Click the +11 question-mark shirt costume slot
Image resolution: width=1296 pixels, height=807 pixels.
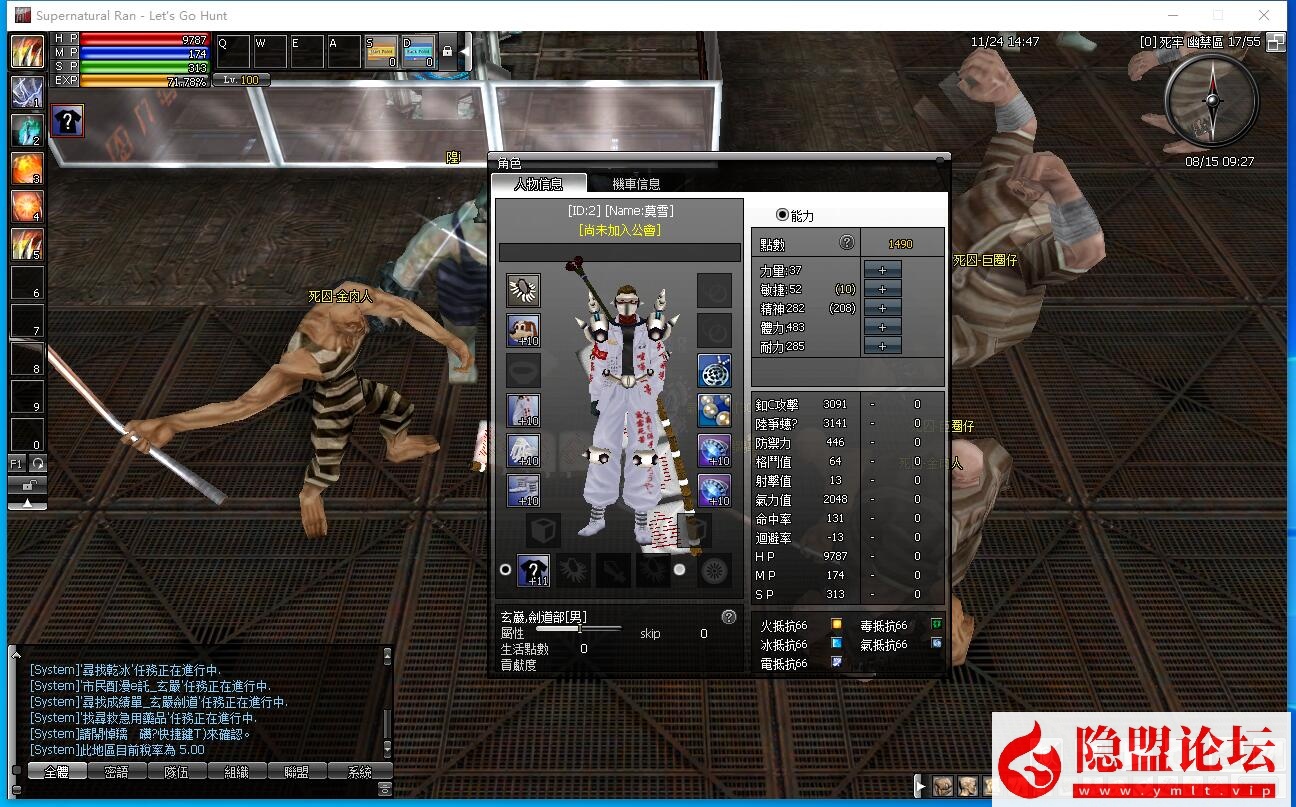click(532, 570)
